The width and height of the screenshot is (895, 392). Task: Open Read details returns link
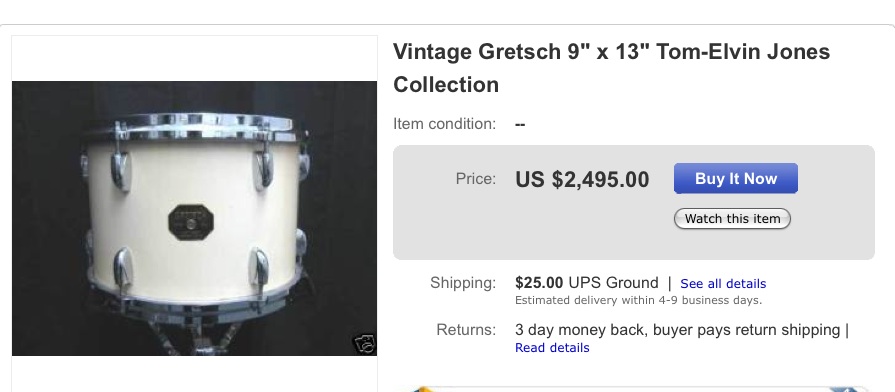pos(552,347)
